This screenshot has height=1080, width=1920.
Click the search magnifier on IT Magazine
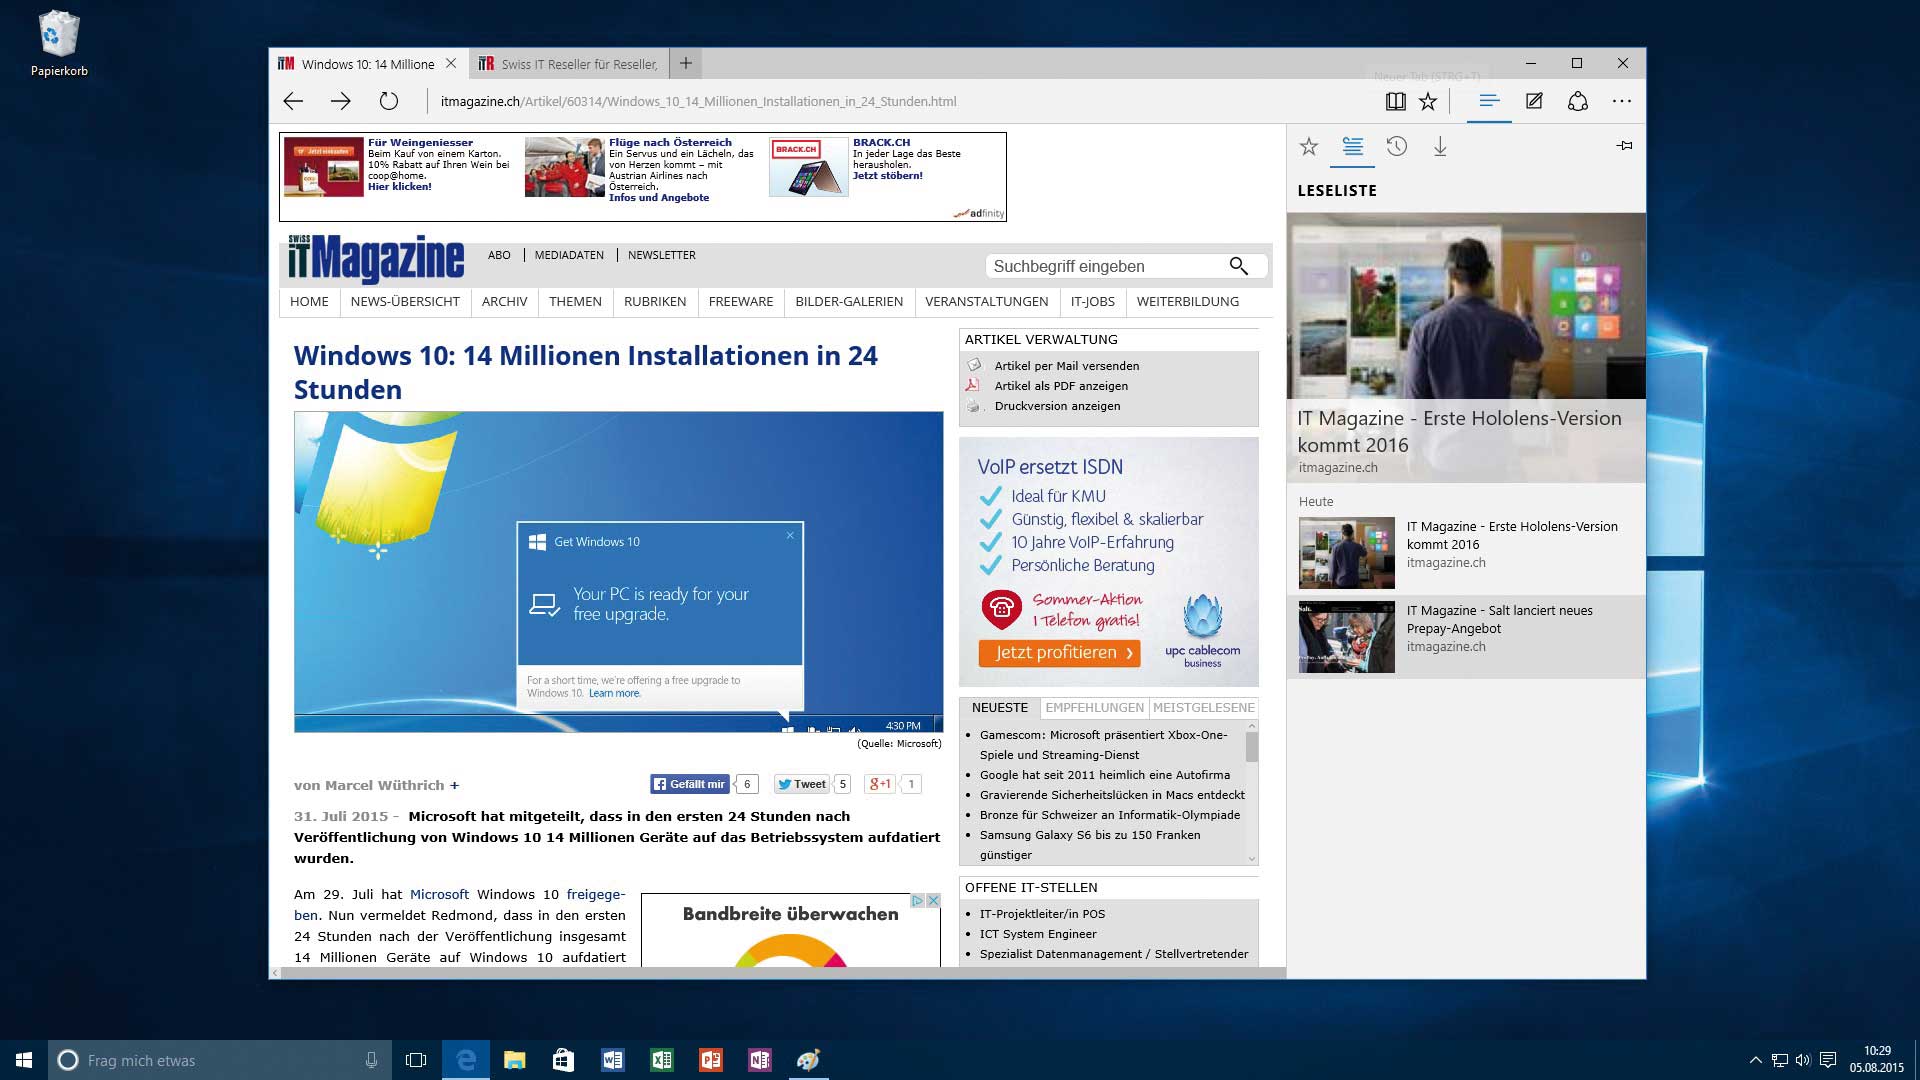click(1238, 266)
